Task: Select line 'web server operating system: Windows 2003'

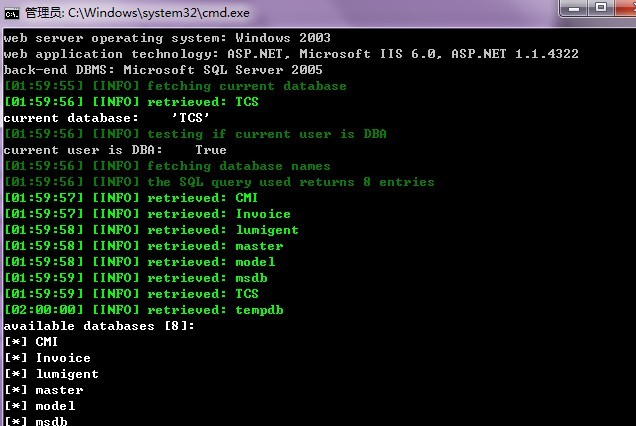Action: point(167,38)
